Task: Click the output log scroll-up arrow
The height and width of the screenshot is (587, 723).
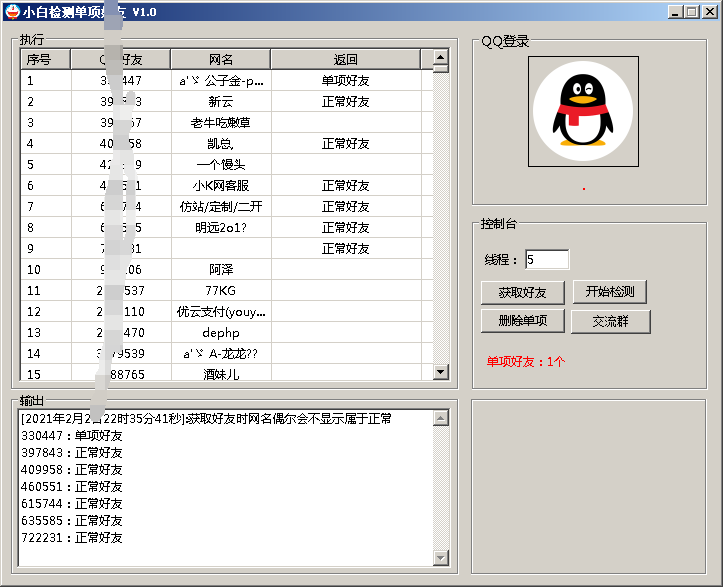Action: point(441,419)
